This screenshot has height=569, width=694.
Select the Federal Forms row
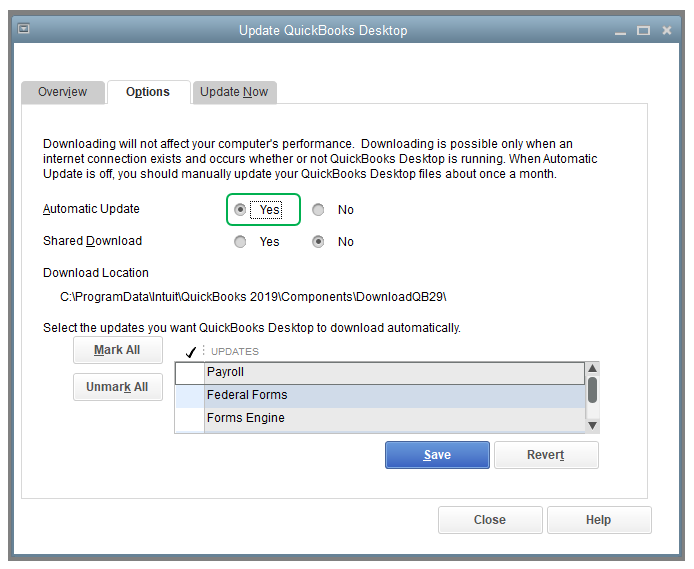[380, 396]
